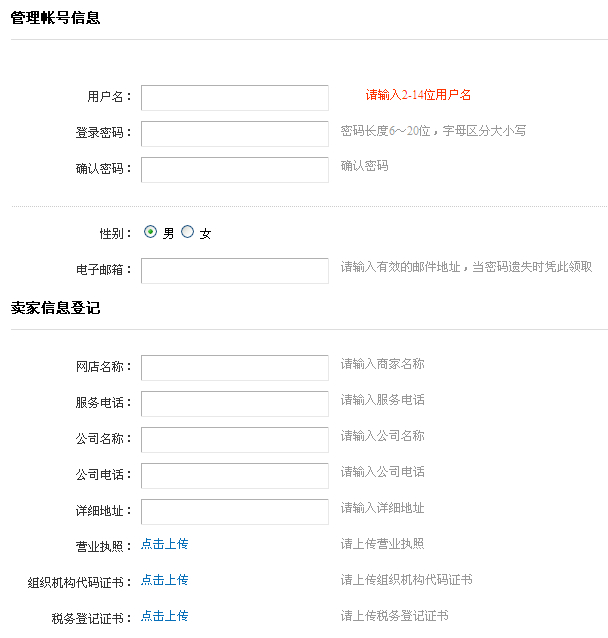Click the 服务电话 input box

coord(234,404)
